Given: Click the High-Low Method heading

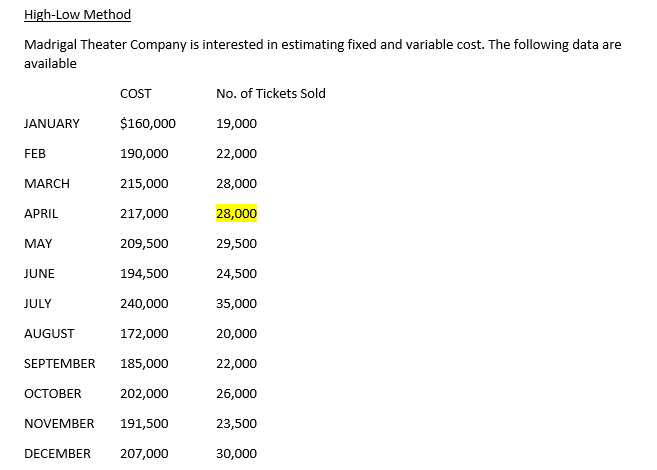Looking at the screenshot, I should pyautogui.click(x=78, y=15).
